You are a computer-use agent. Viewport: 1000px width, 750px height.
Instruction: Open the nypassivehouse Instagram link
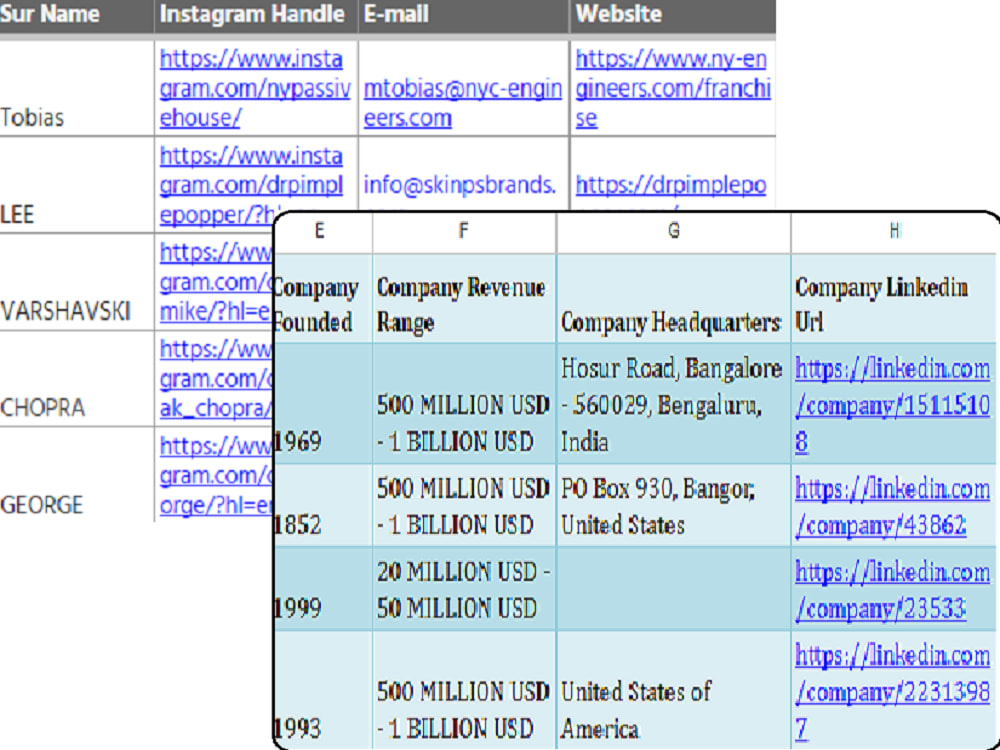tap(254, 89)
